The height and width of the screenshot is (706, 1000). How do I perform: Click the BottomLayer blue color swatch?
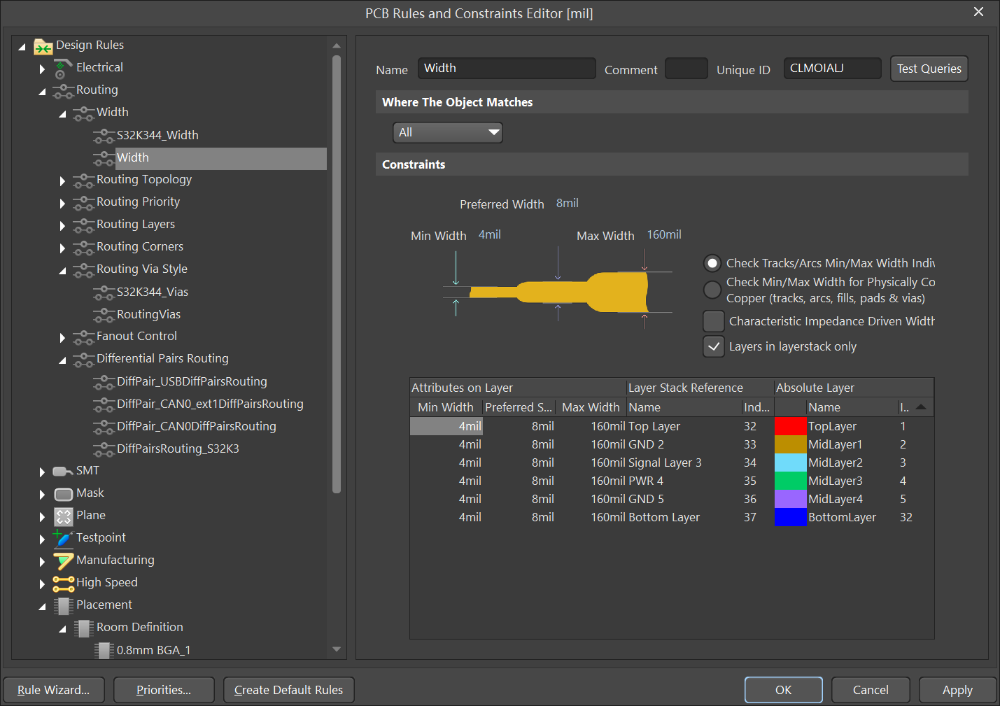pyautogui.click(x=789, y=517)
